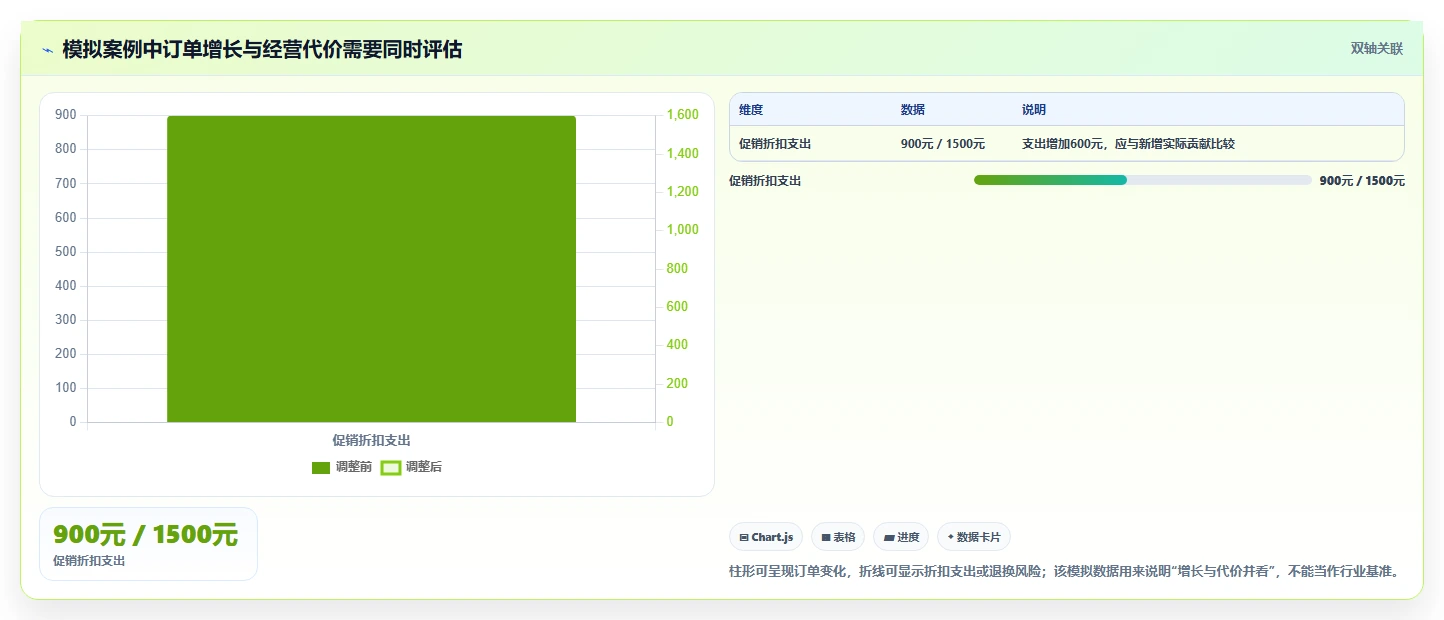The height and width of the screenshot is (620, 1444).
Task: Toggle the 调整后 legend item
Action: 412,467
